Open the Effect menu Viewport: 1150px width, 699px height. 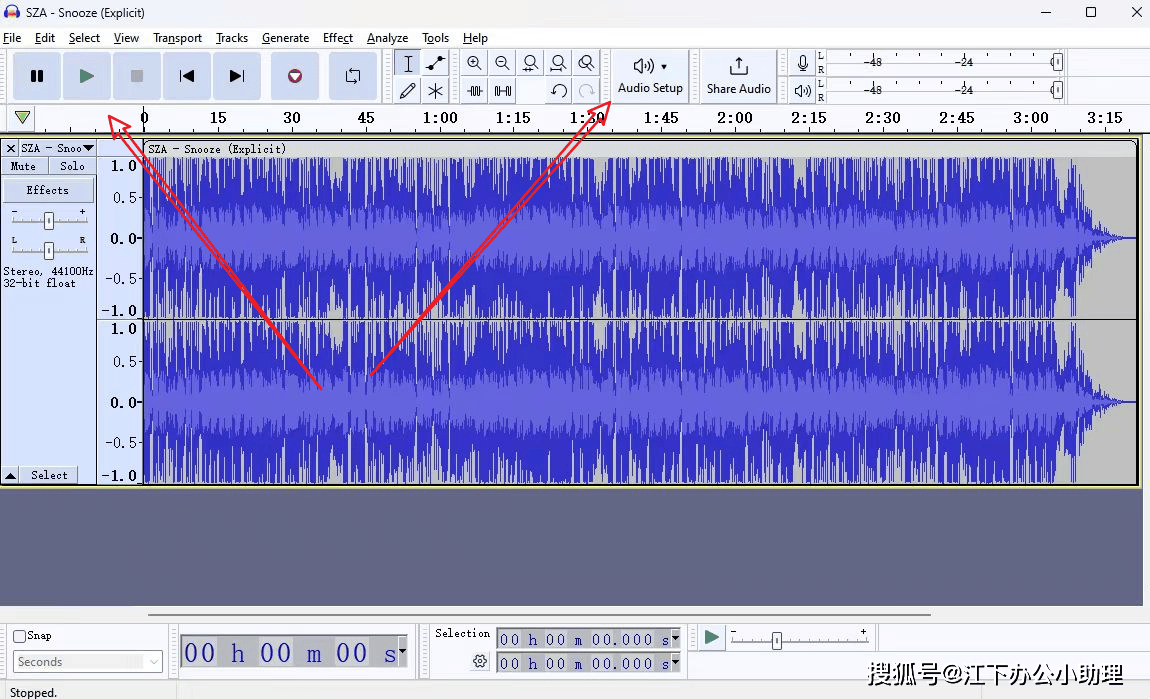coord(338,37)
